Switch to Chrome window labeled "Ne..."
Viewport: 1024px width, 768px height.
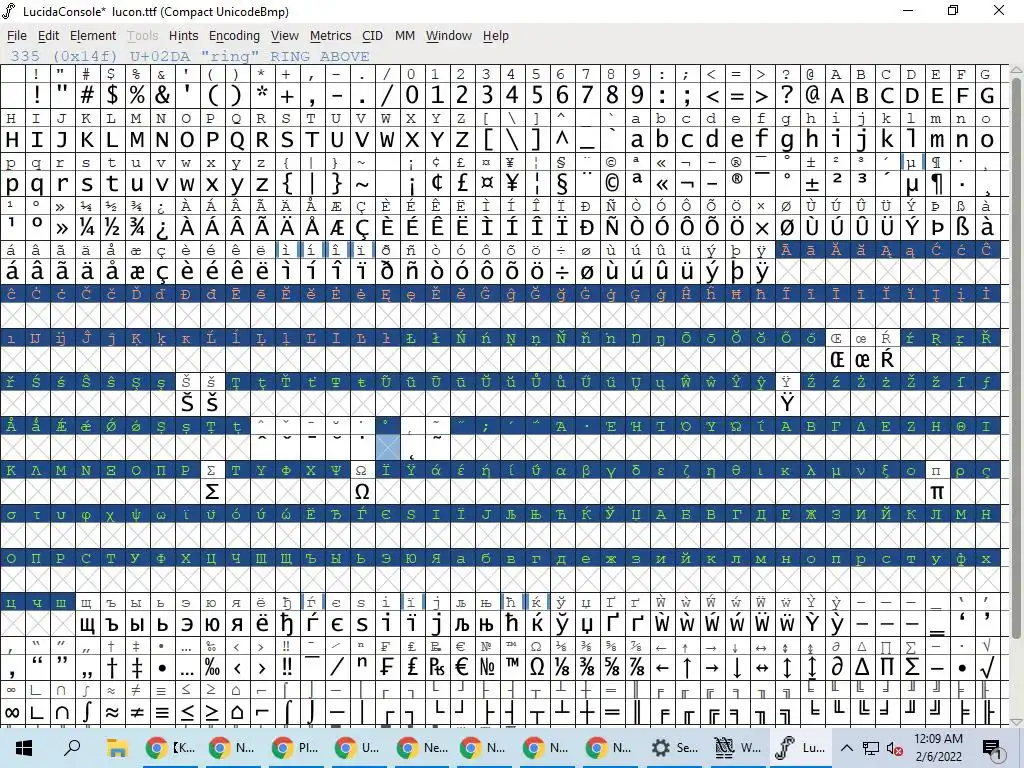click(421, 748)
